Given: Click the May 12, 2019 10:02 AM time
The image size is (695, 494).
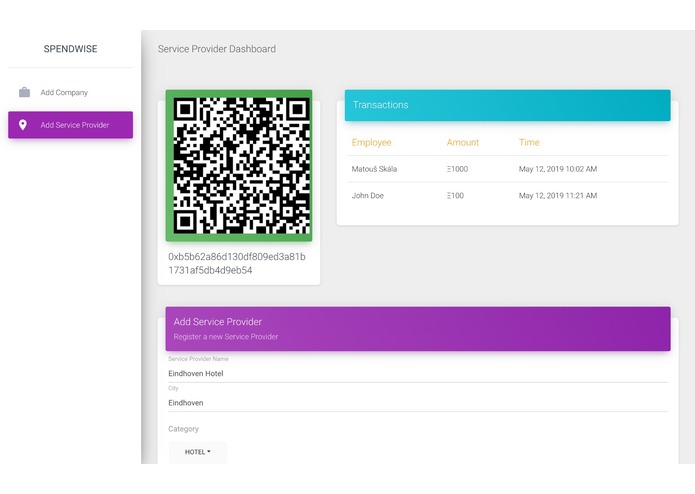Looking at the screenshot, I should pyautogui.click(x=558, y=169).
